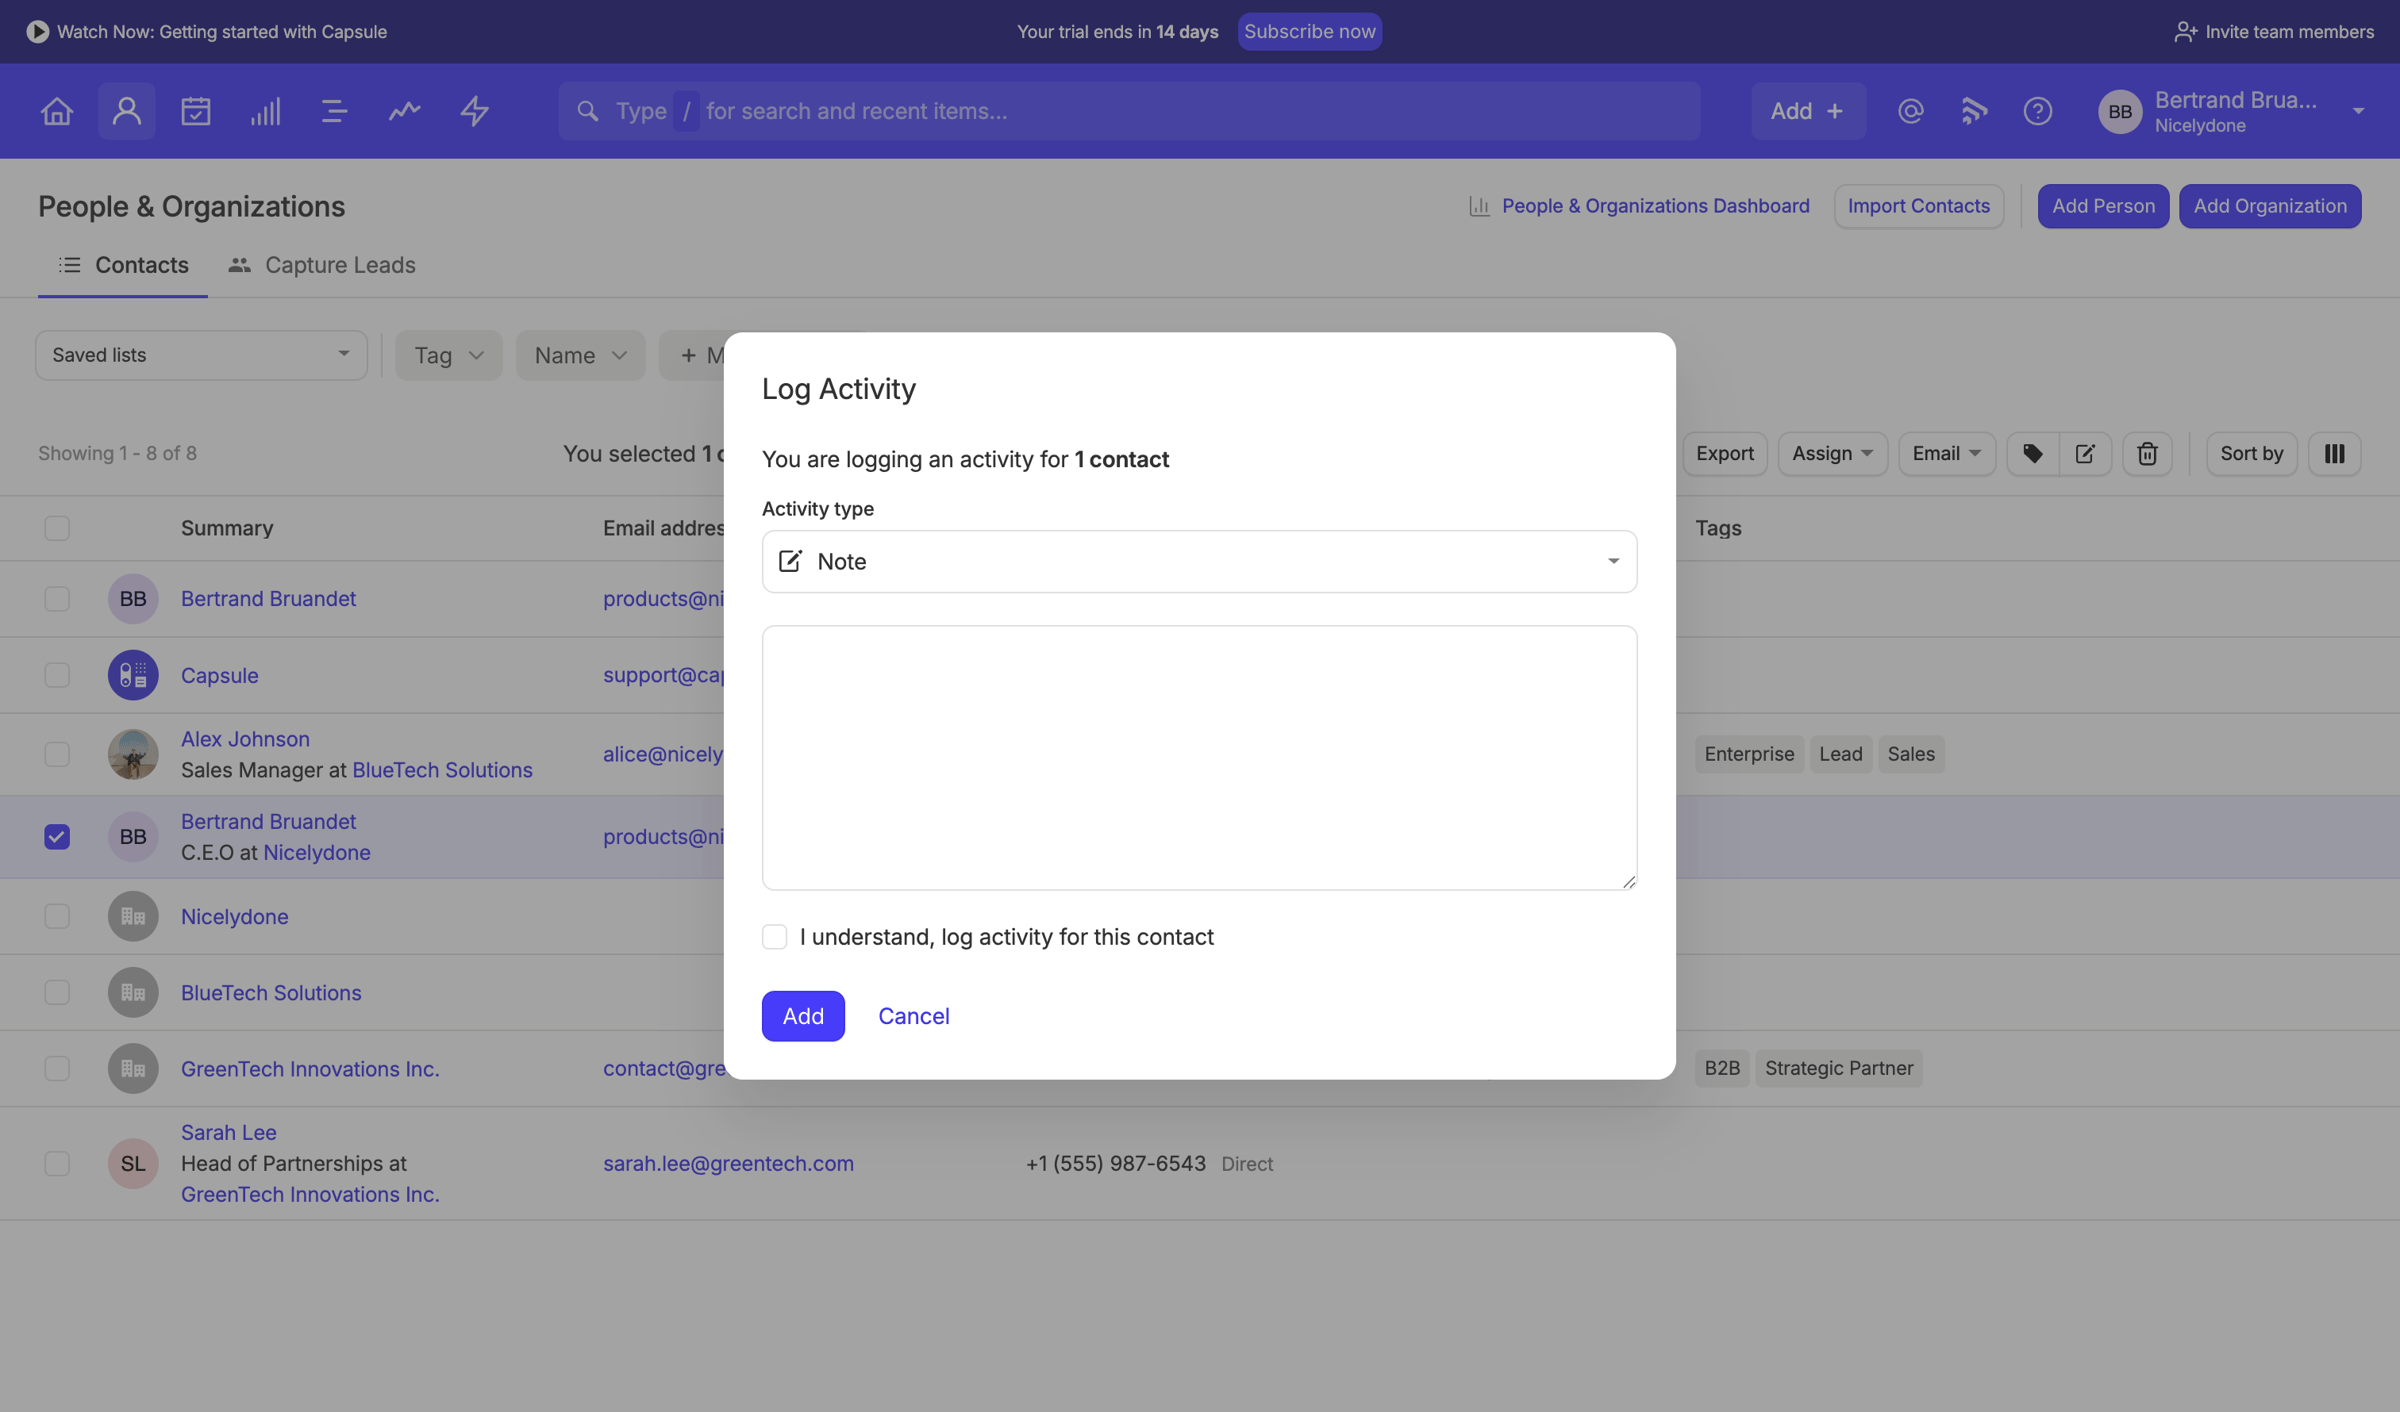Click the Add button in Log Activity
This screenshot has height=1412, width=2400.
point(803,1016)
